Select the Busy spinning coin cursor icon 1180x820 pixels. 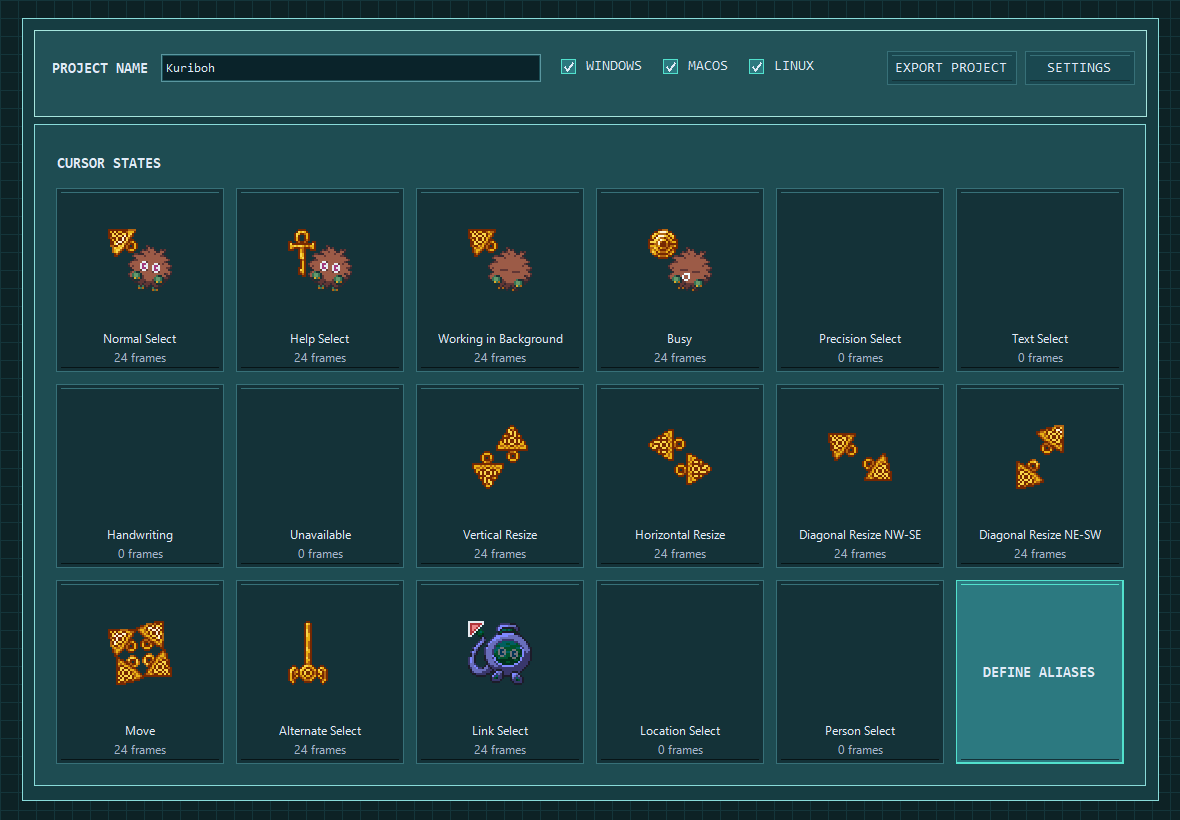point(680,260)
